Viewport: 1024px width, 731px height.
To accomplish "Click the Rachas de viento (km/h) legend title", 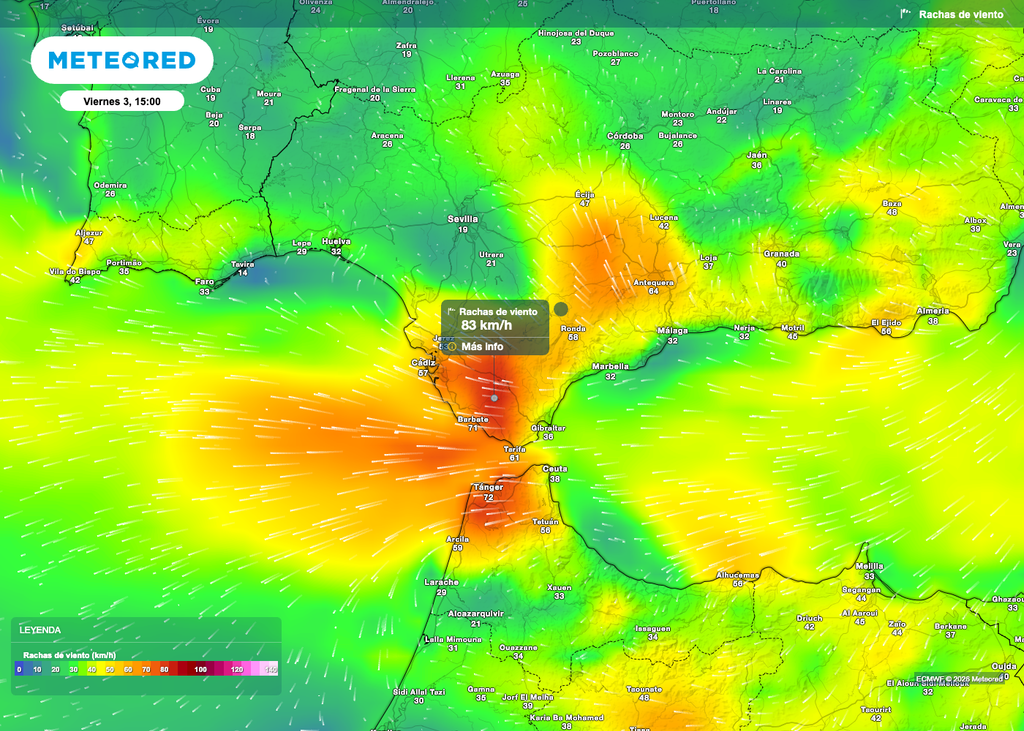I will 69,655.
